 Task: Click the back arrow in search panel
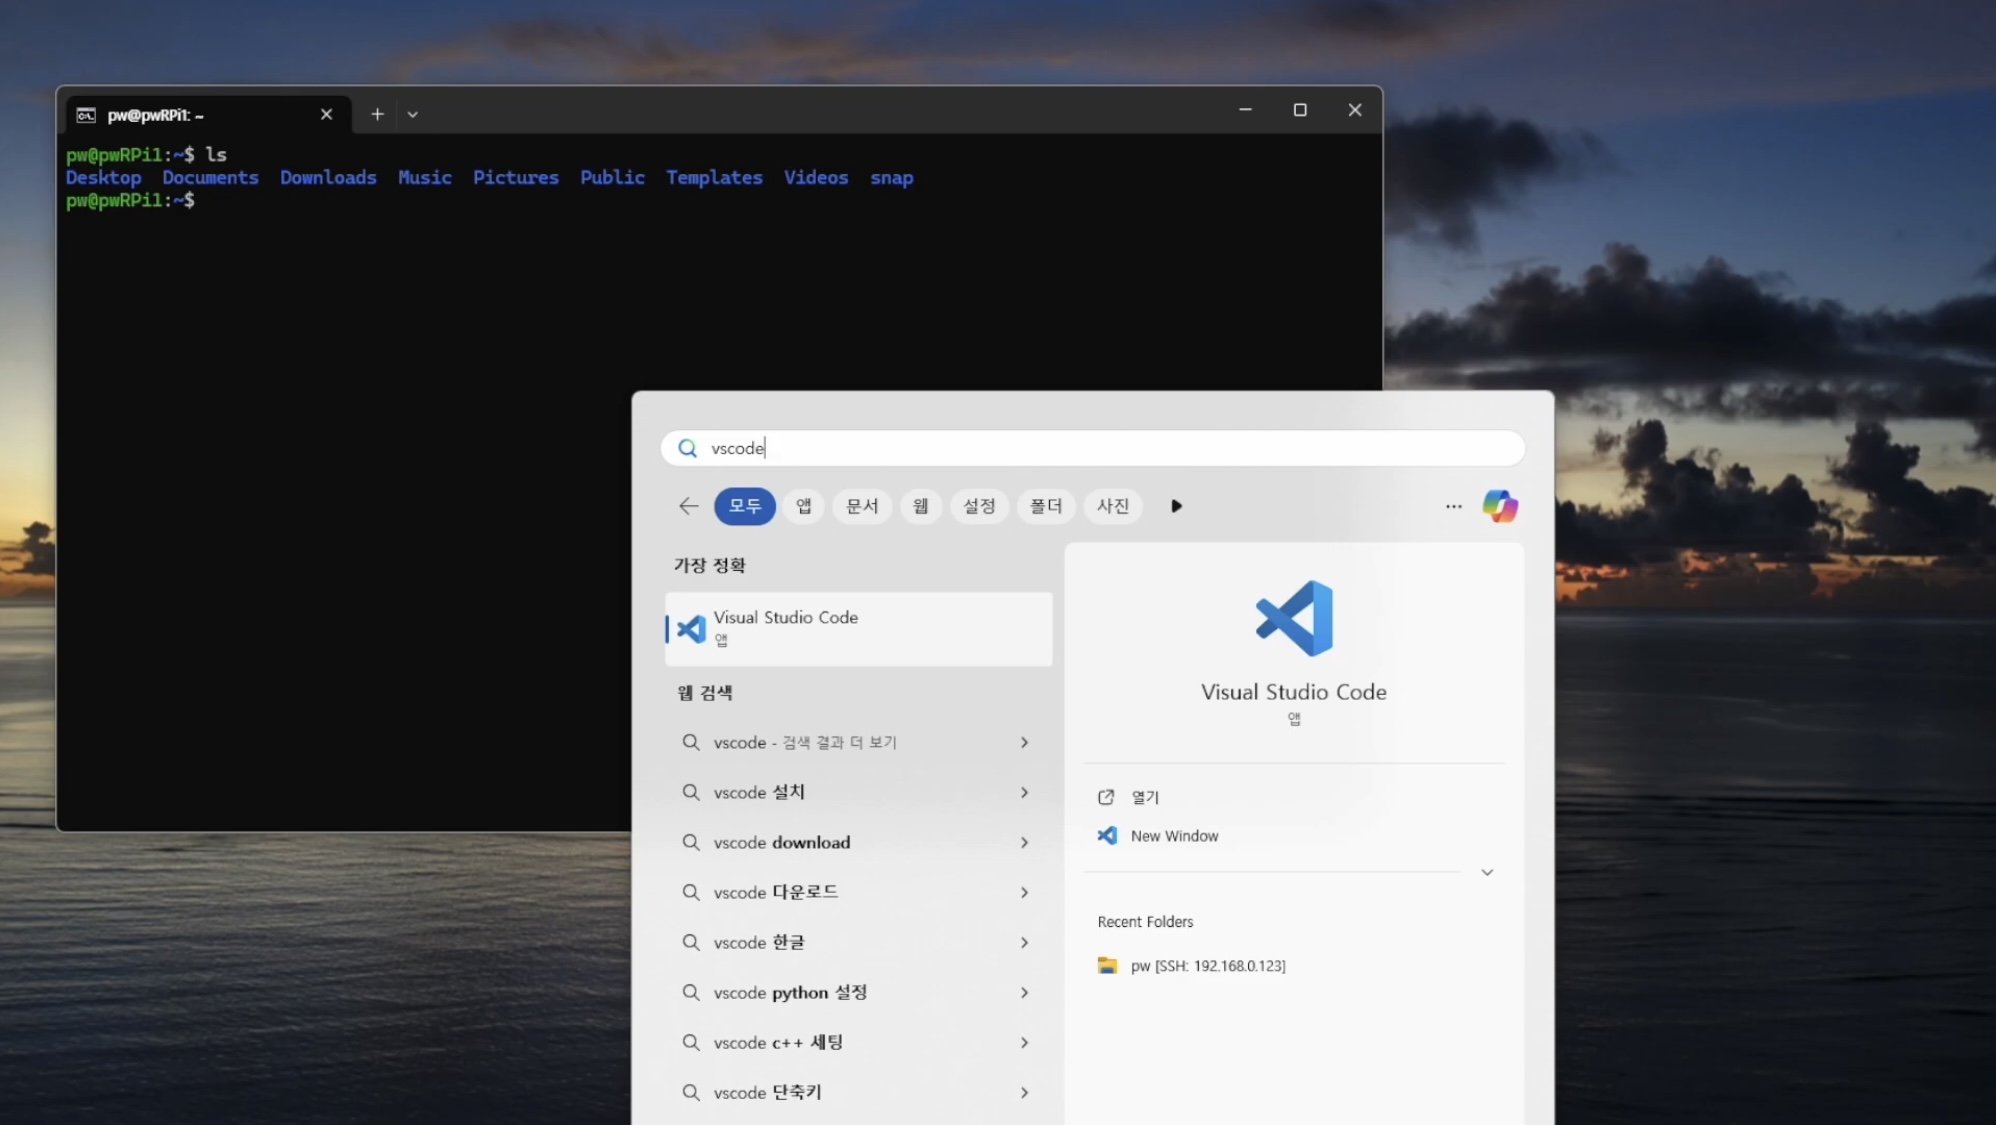688,506
